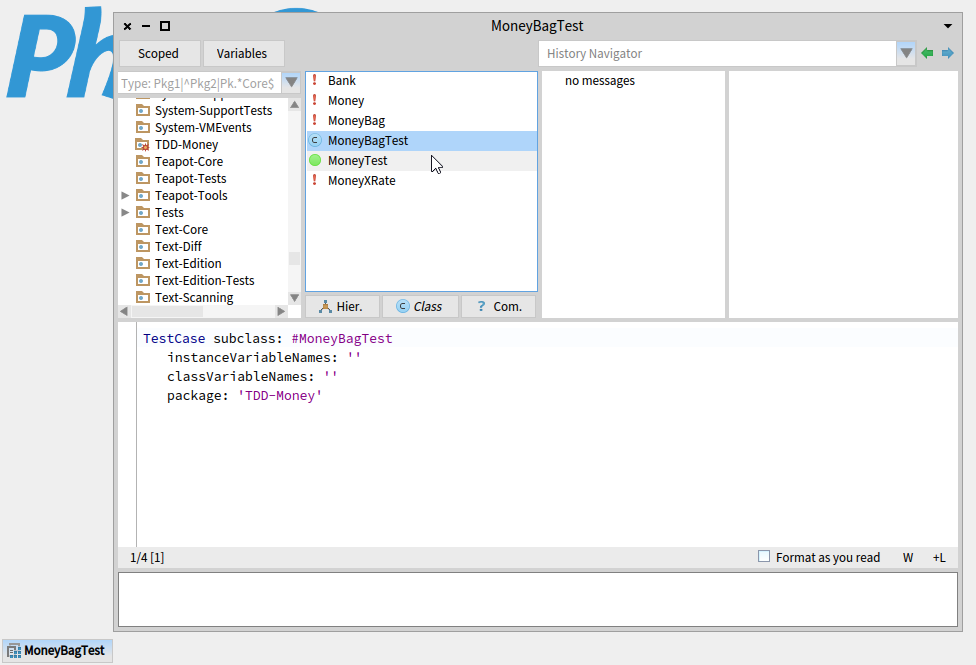Viewport: 976px width, 665px height.
Task: Click the red warning icon beside Money
Action: [315, 100]
